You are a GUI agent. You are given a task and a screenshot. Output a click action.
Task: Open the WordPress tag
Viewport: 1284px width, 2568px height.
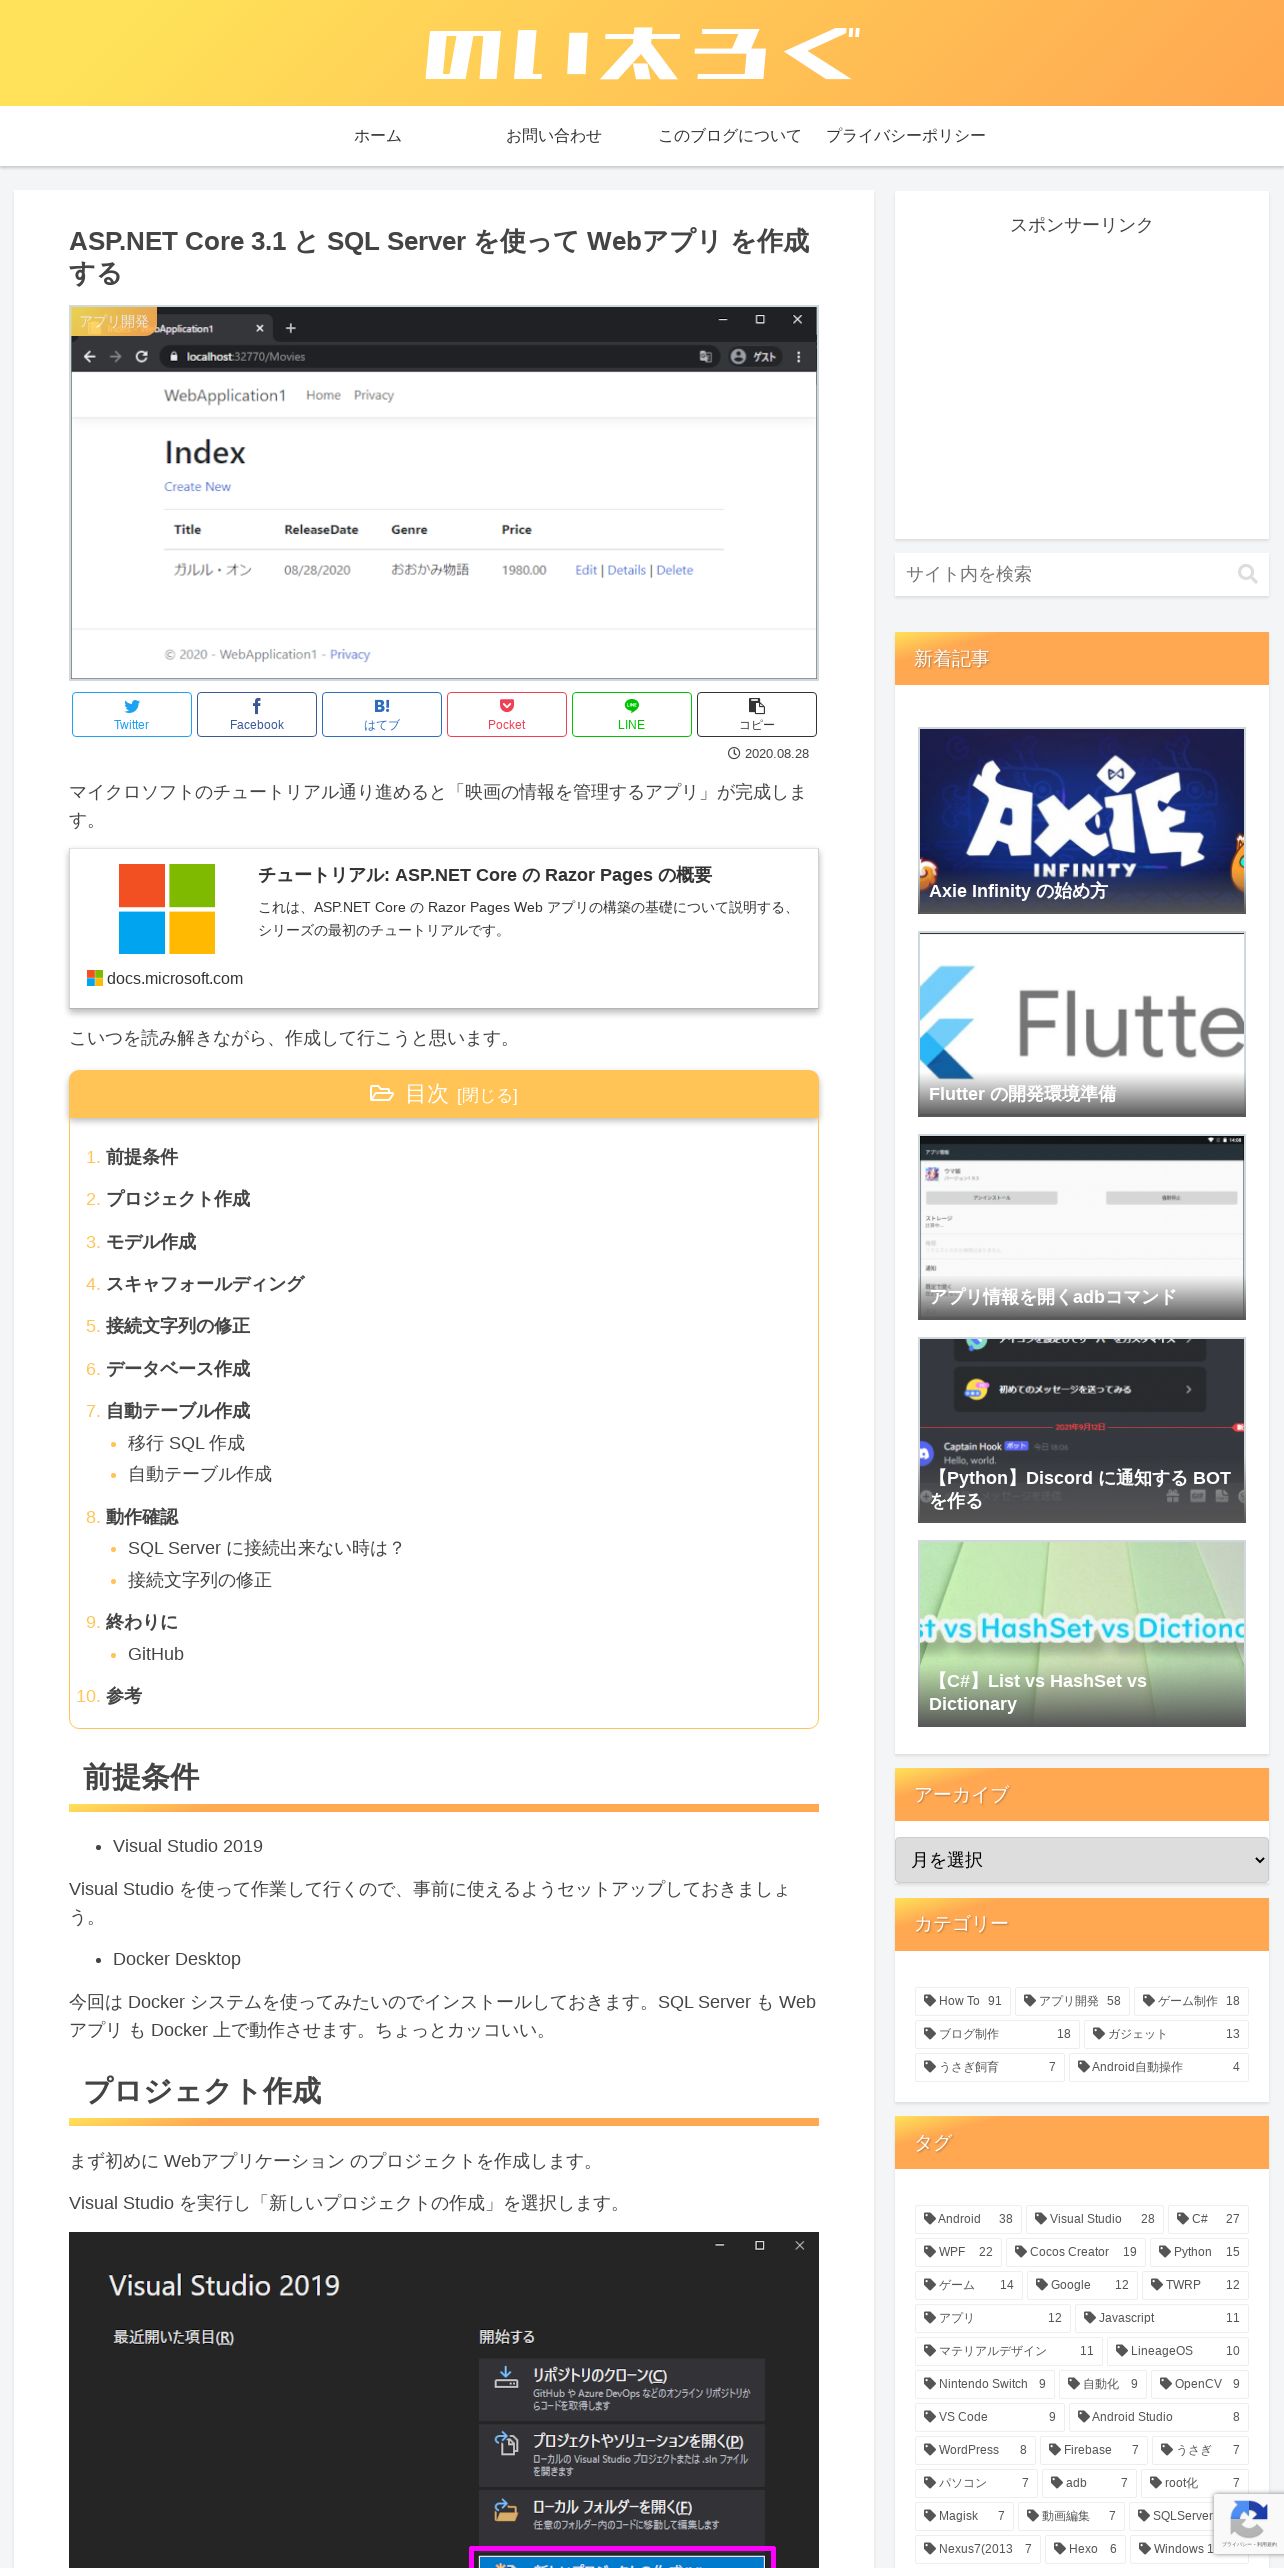pyautogui.click(x=975, y=2450)
